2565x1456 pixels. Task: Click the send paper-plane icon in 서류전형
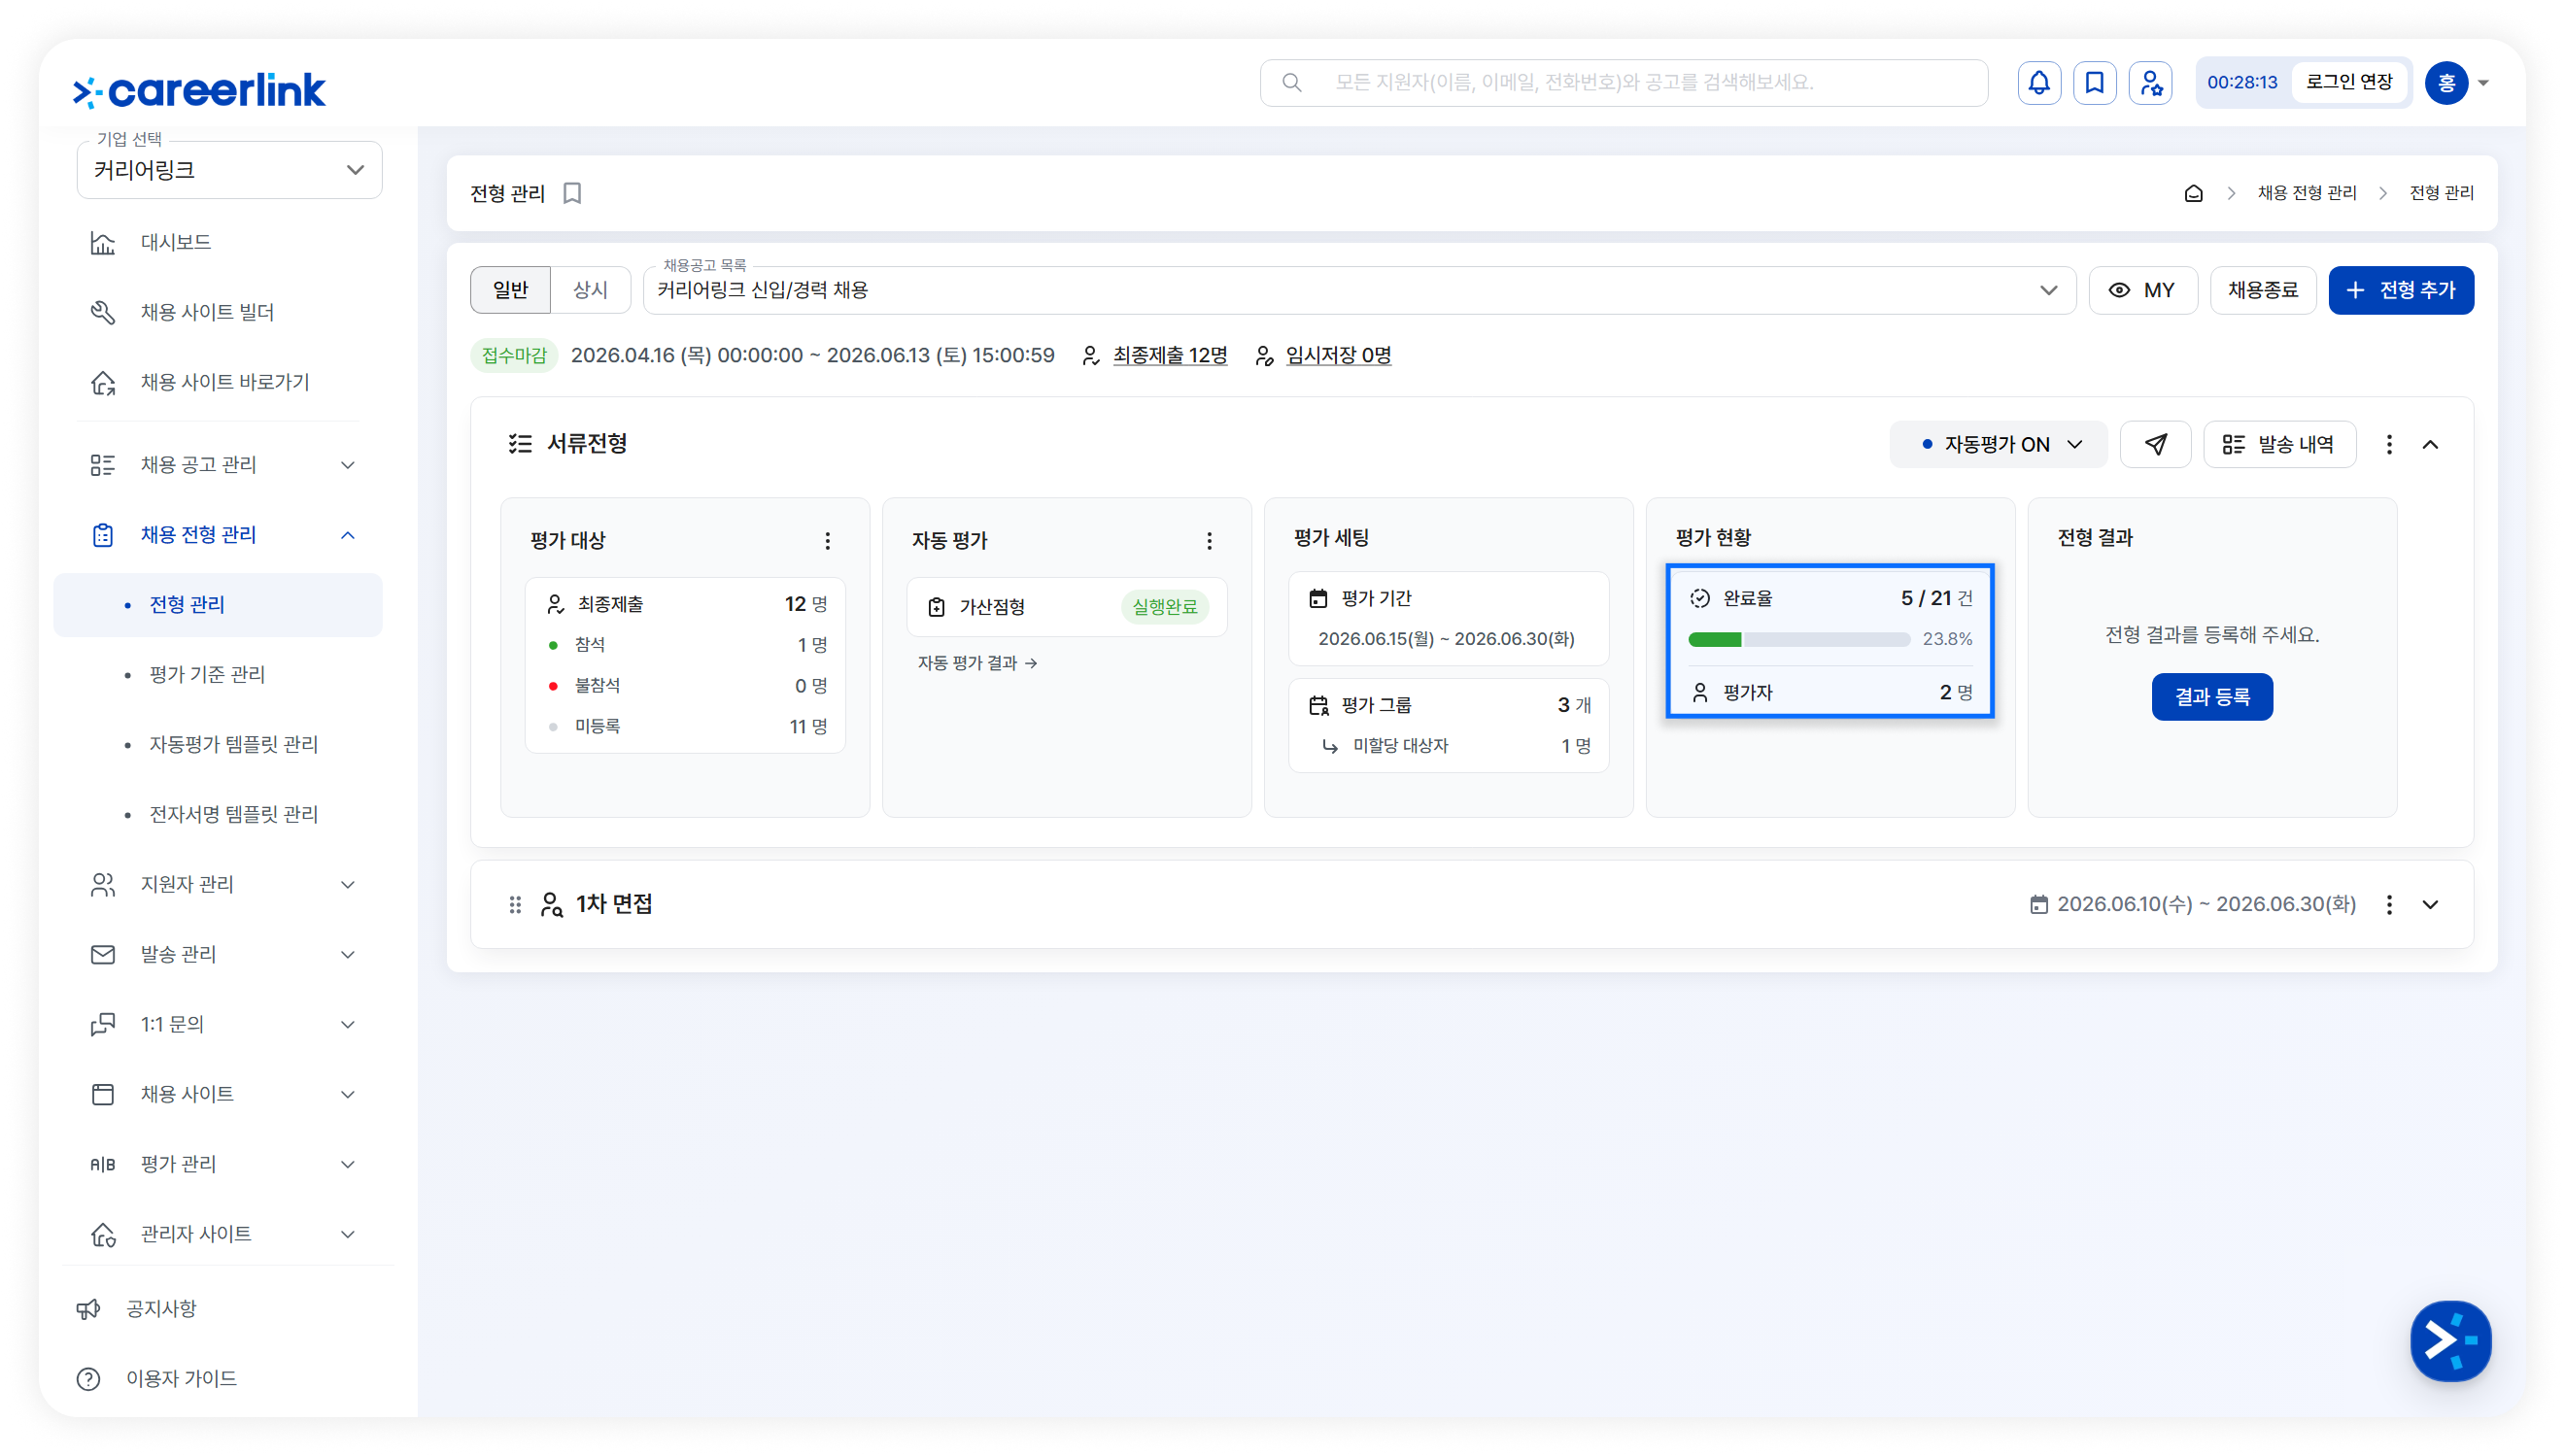(2155, 444)
